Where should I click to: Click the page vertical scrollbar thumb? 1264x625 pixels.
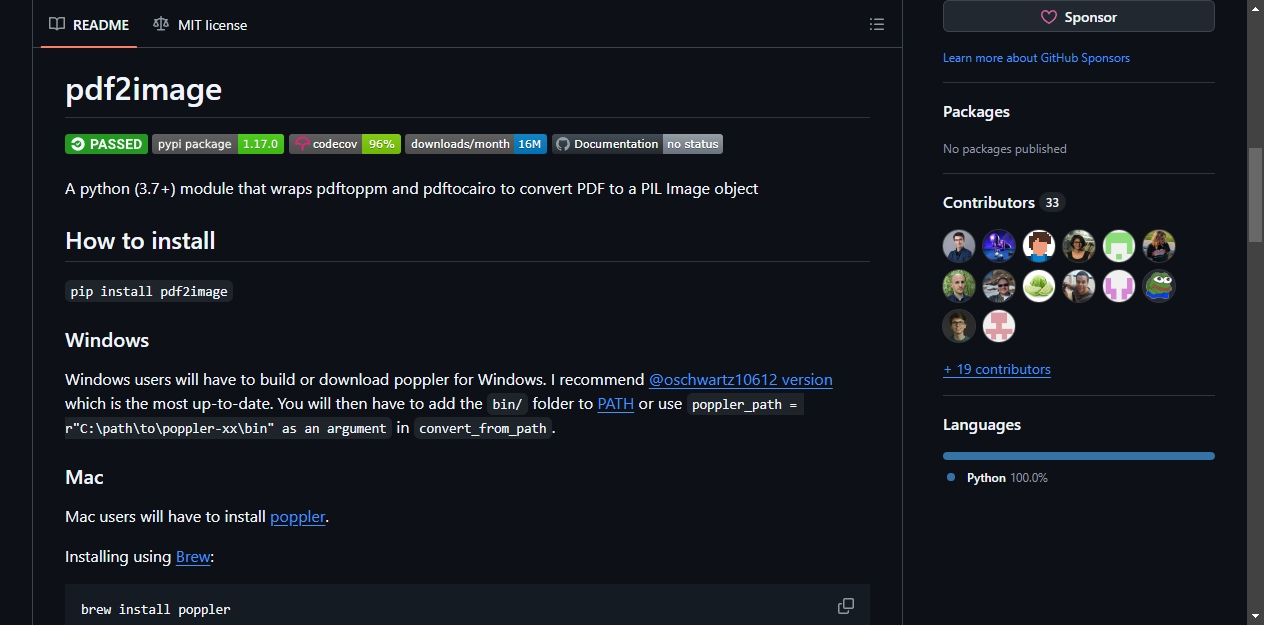click(1255, 194)
